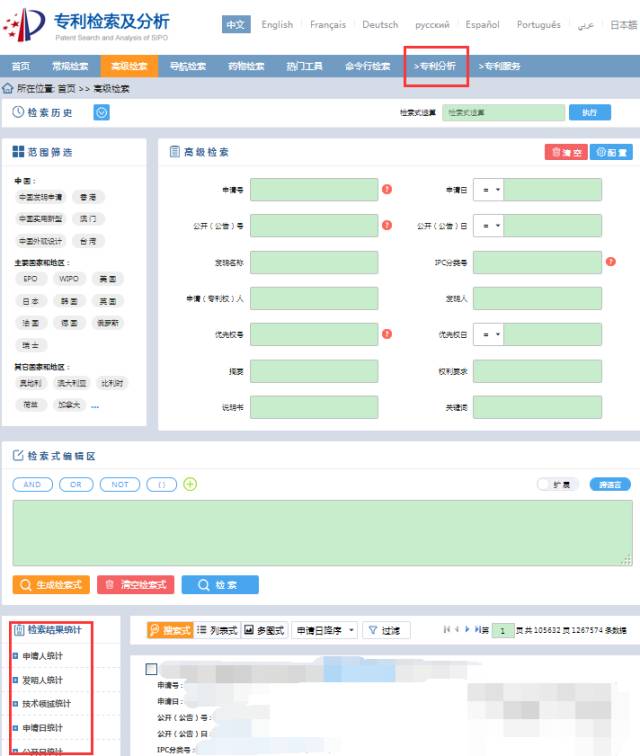Open the 导航检索 navigation tab
This screenshot has height=756, width=640.
point(188,66)
